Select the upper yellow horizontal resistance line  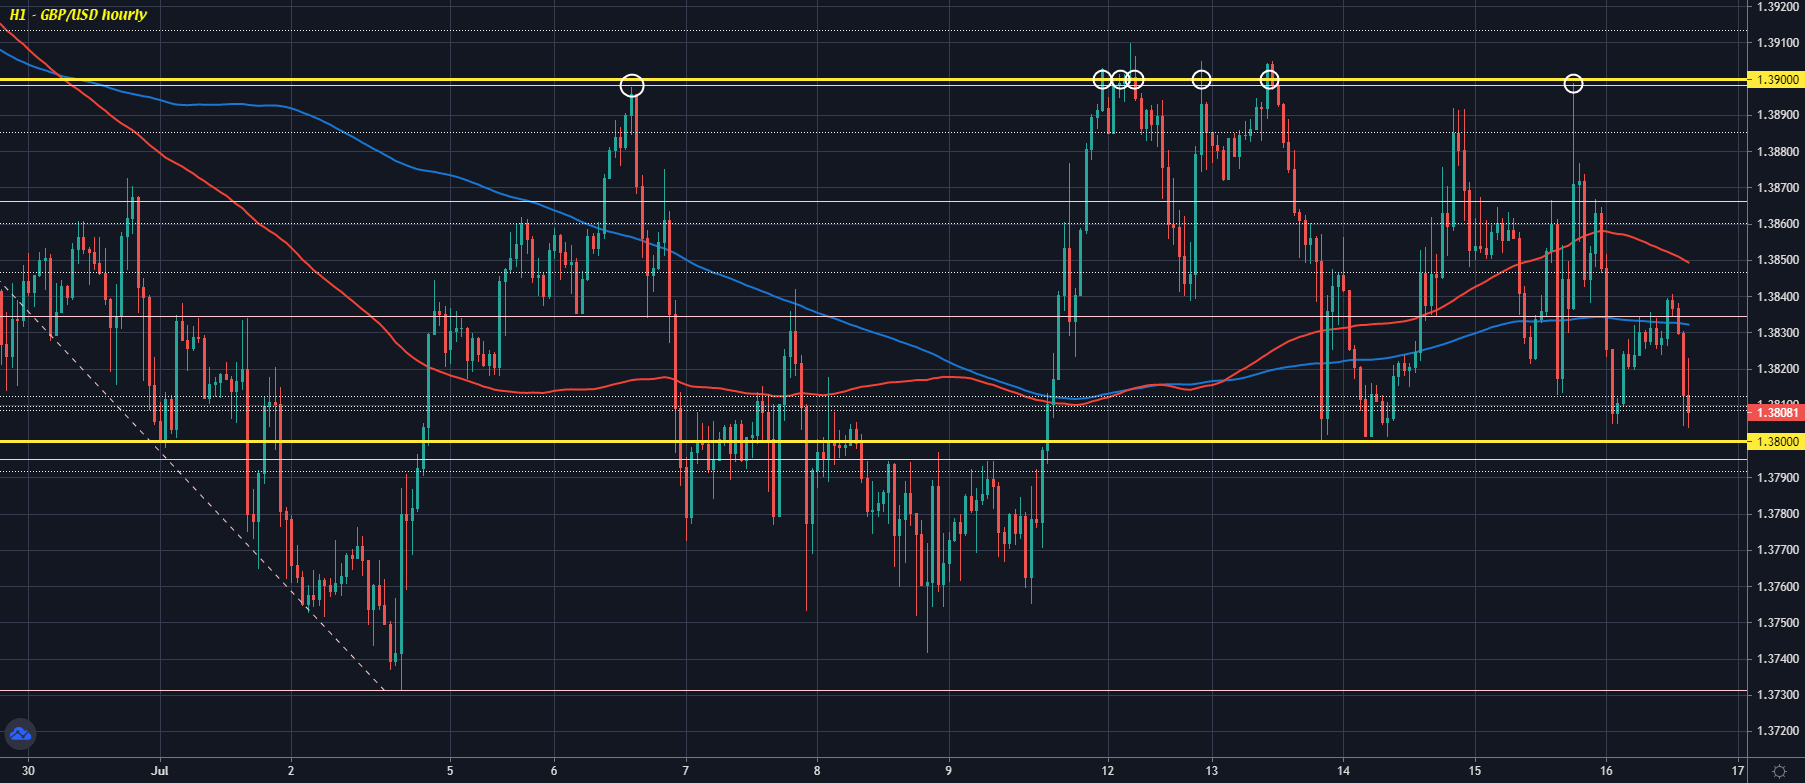[400, 79]
